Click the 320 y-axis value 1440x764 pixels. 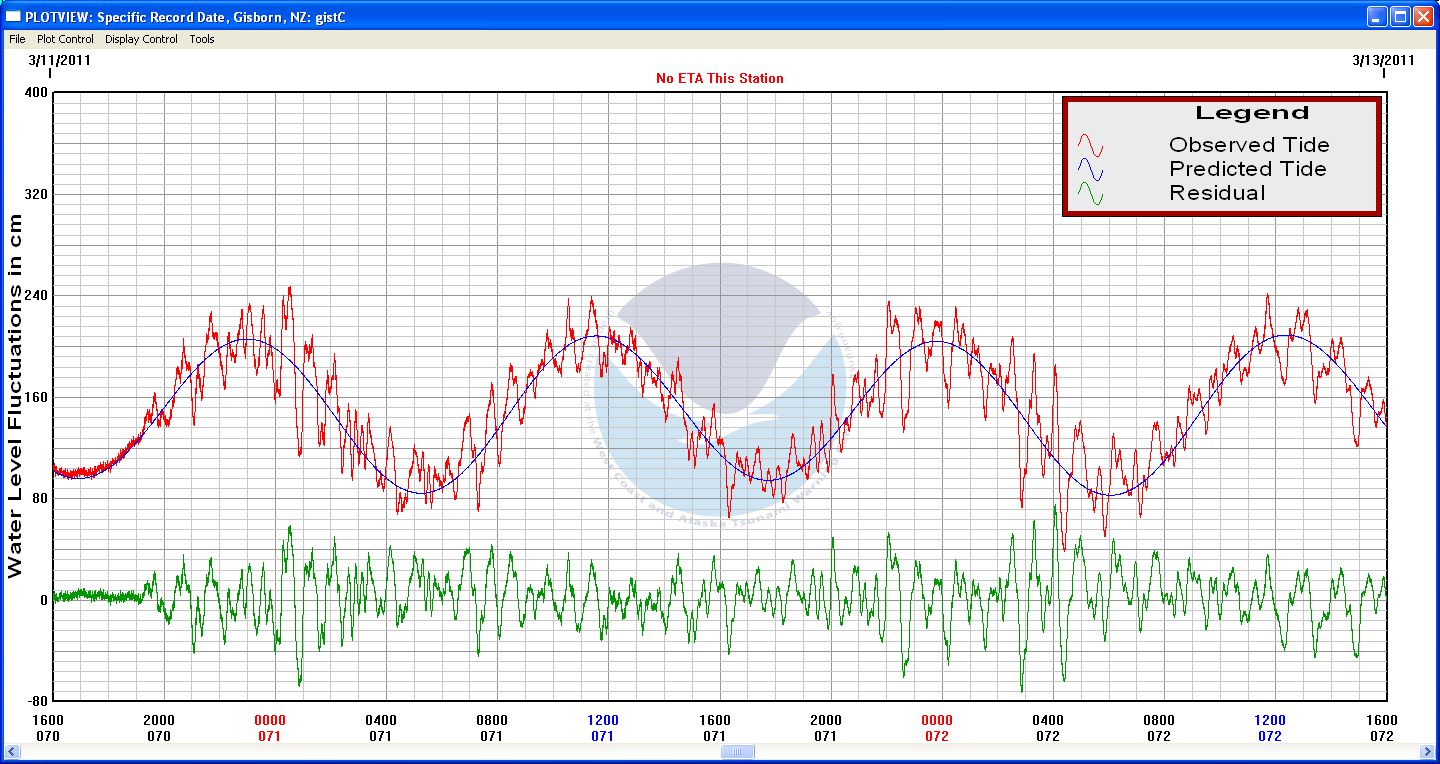pyautogui.click(x=36, y=194)
